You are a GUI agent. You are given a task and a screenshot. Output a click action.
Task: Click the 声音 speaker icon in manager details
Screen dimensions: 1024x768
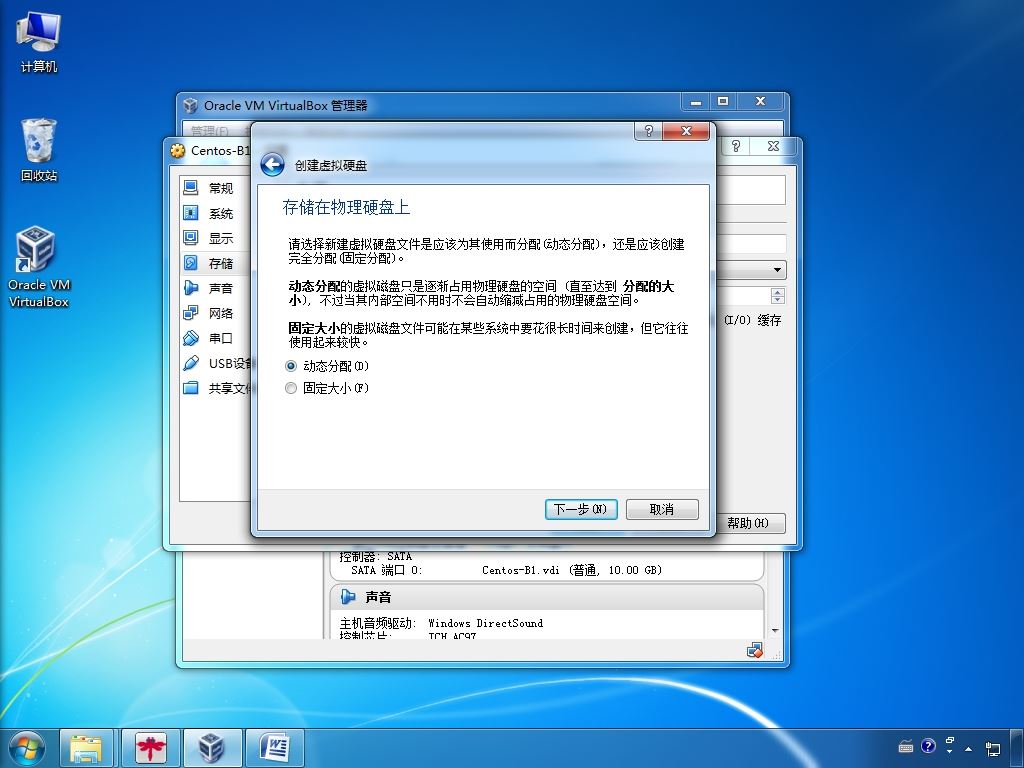click(x=349, y=597)
